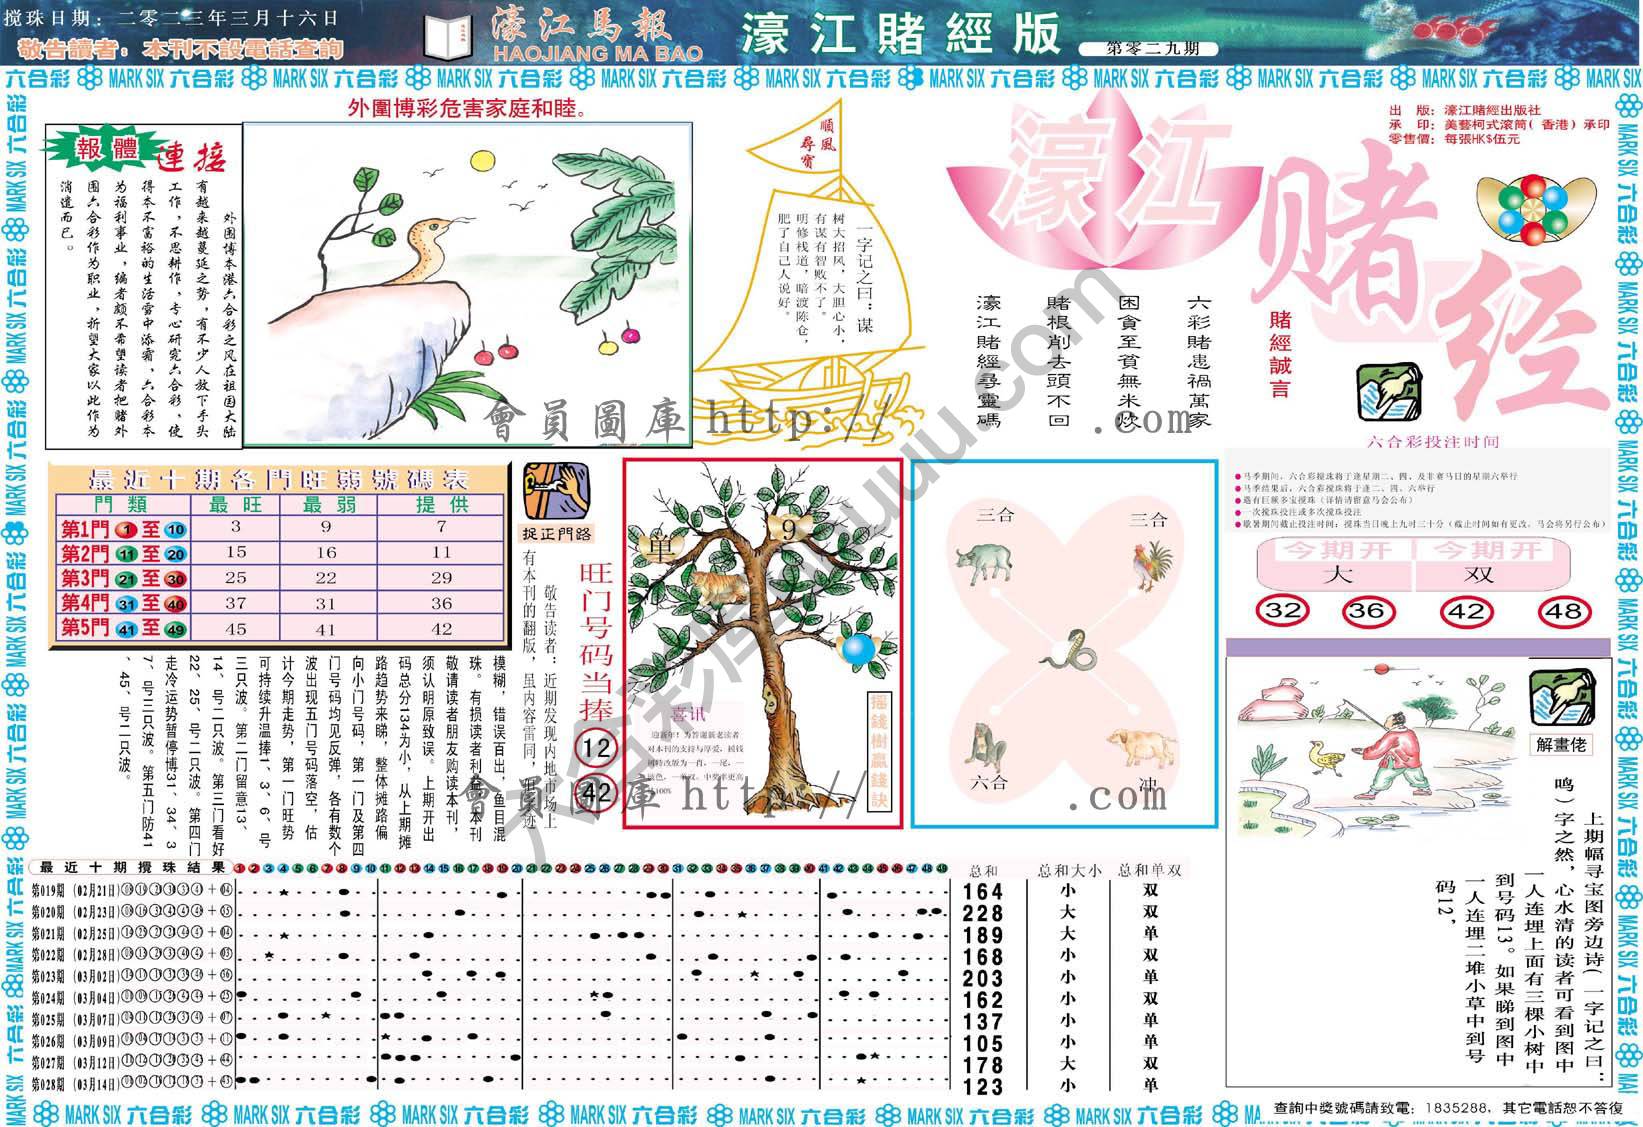Click the hand-writing icon above 六合彩投注时间
Screen dimensions: 1643x1127
point(1389,393)
